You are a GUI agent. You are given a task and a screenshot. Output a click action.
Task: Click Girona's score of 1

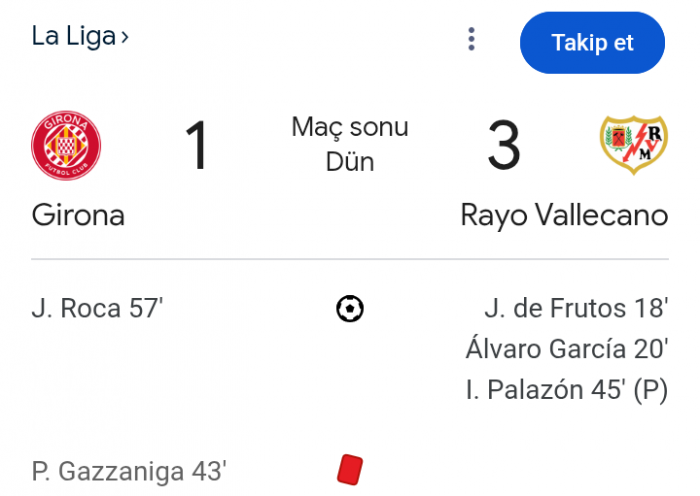tap(197, 146)
